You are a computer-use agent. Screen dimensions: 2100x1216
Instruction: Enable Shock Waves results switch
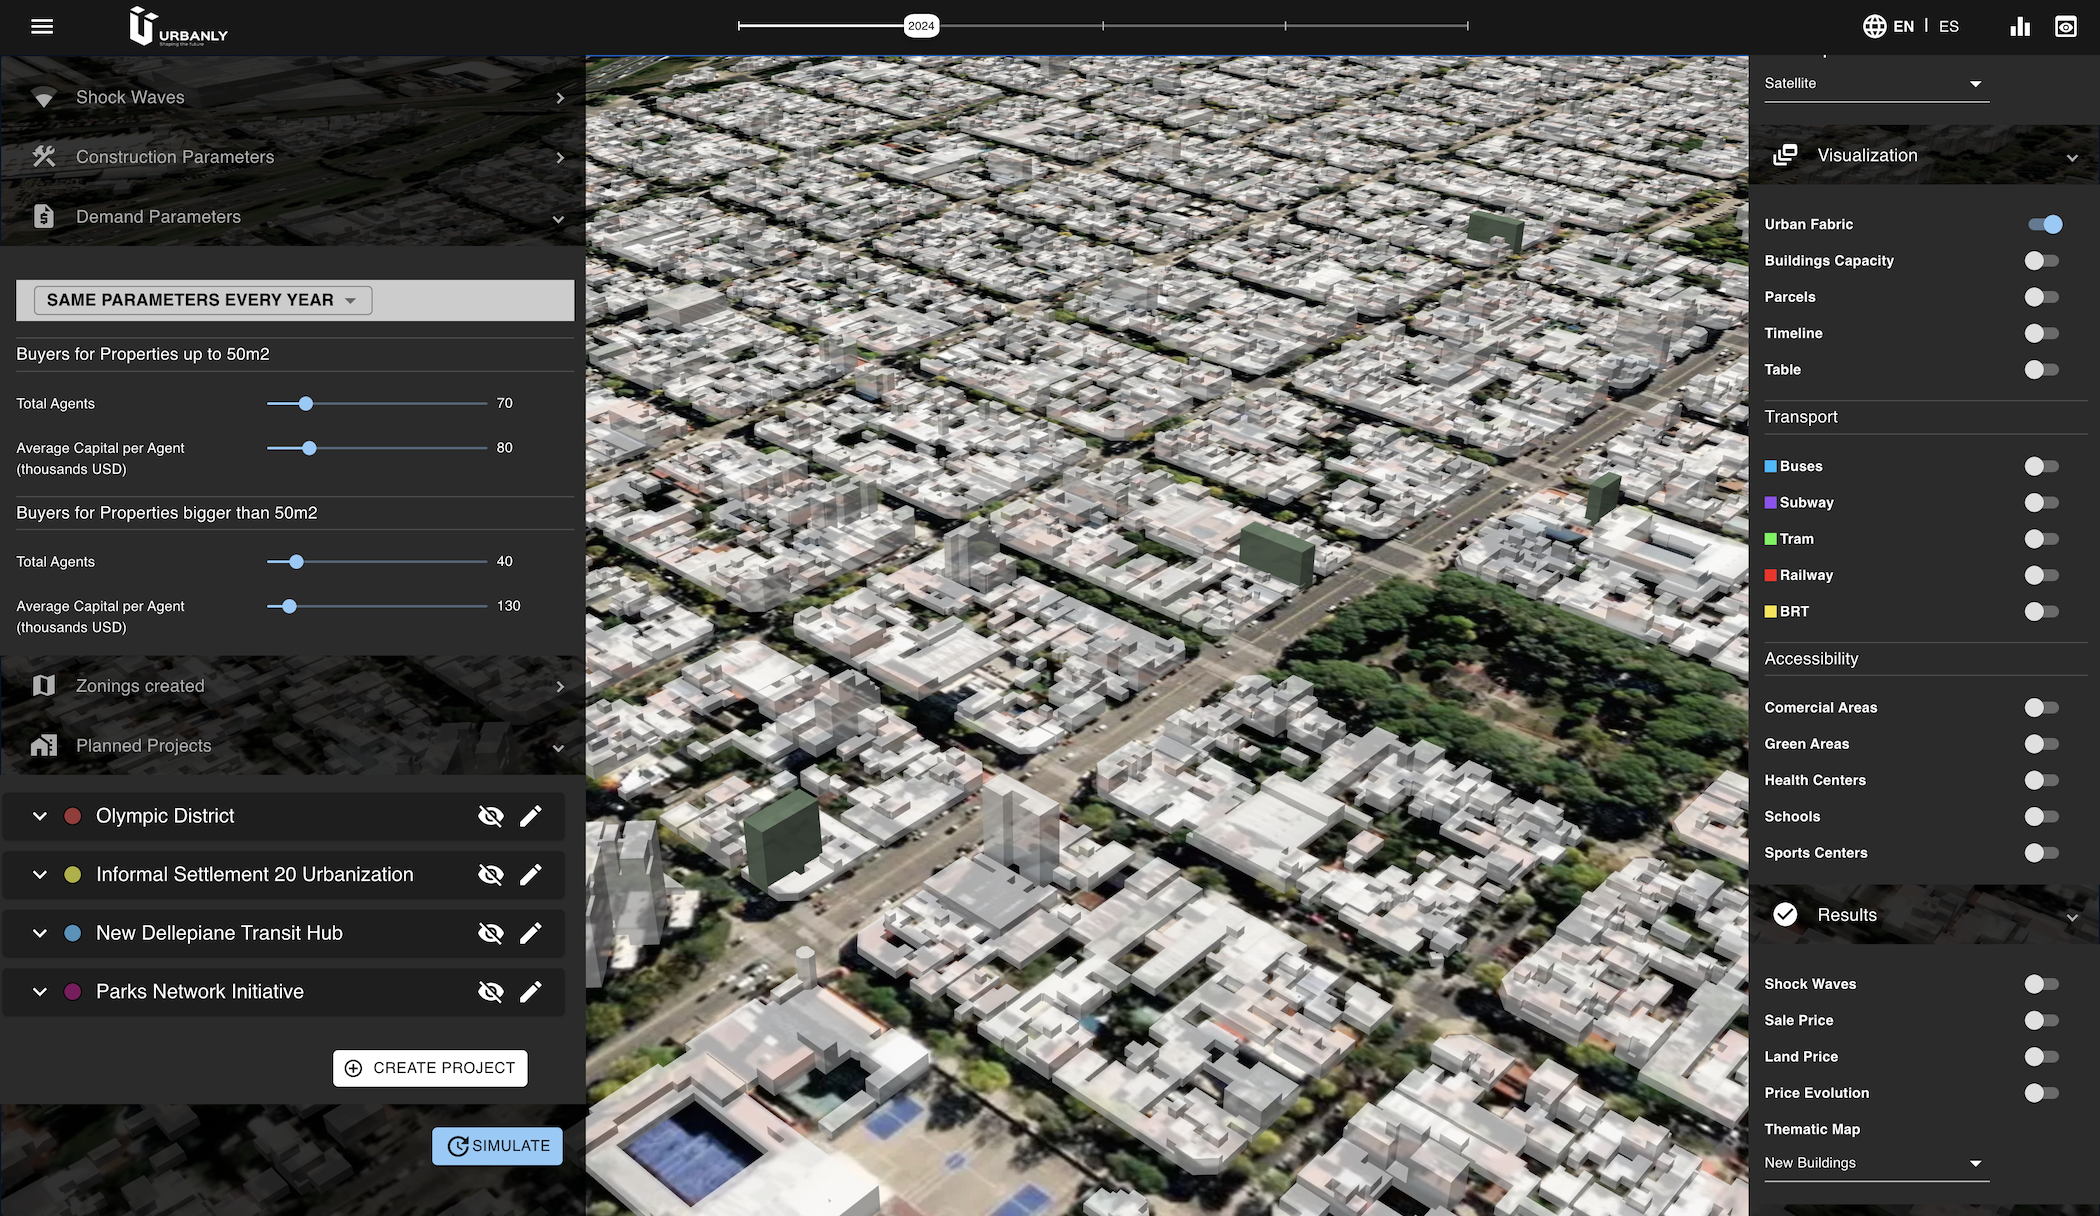click(2042, 984)
